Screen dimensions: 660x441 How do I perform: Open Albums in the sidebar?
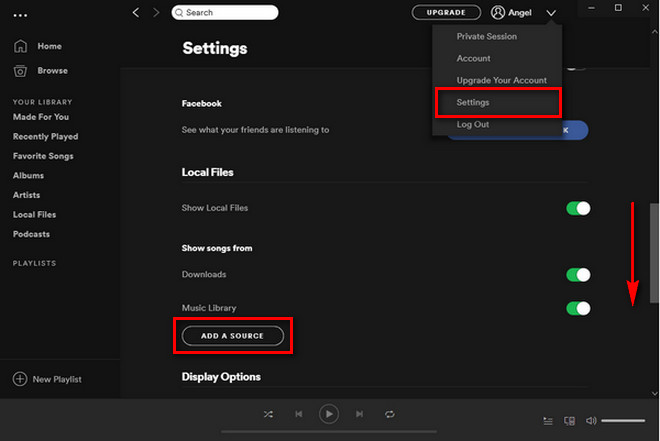[x=28, y=175]
